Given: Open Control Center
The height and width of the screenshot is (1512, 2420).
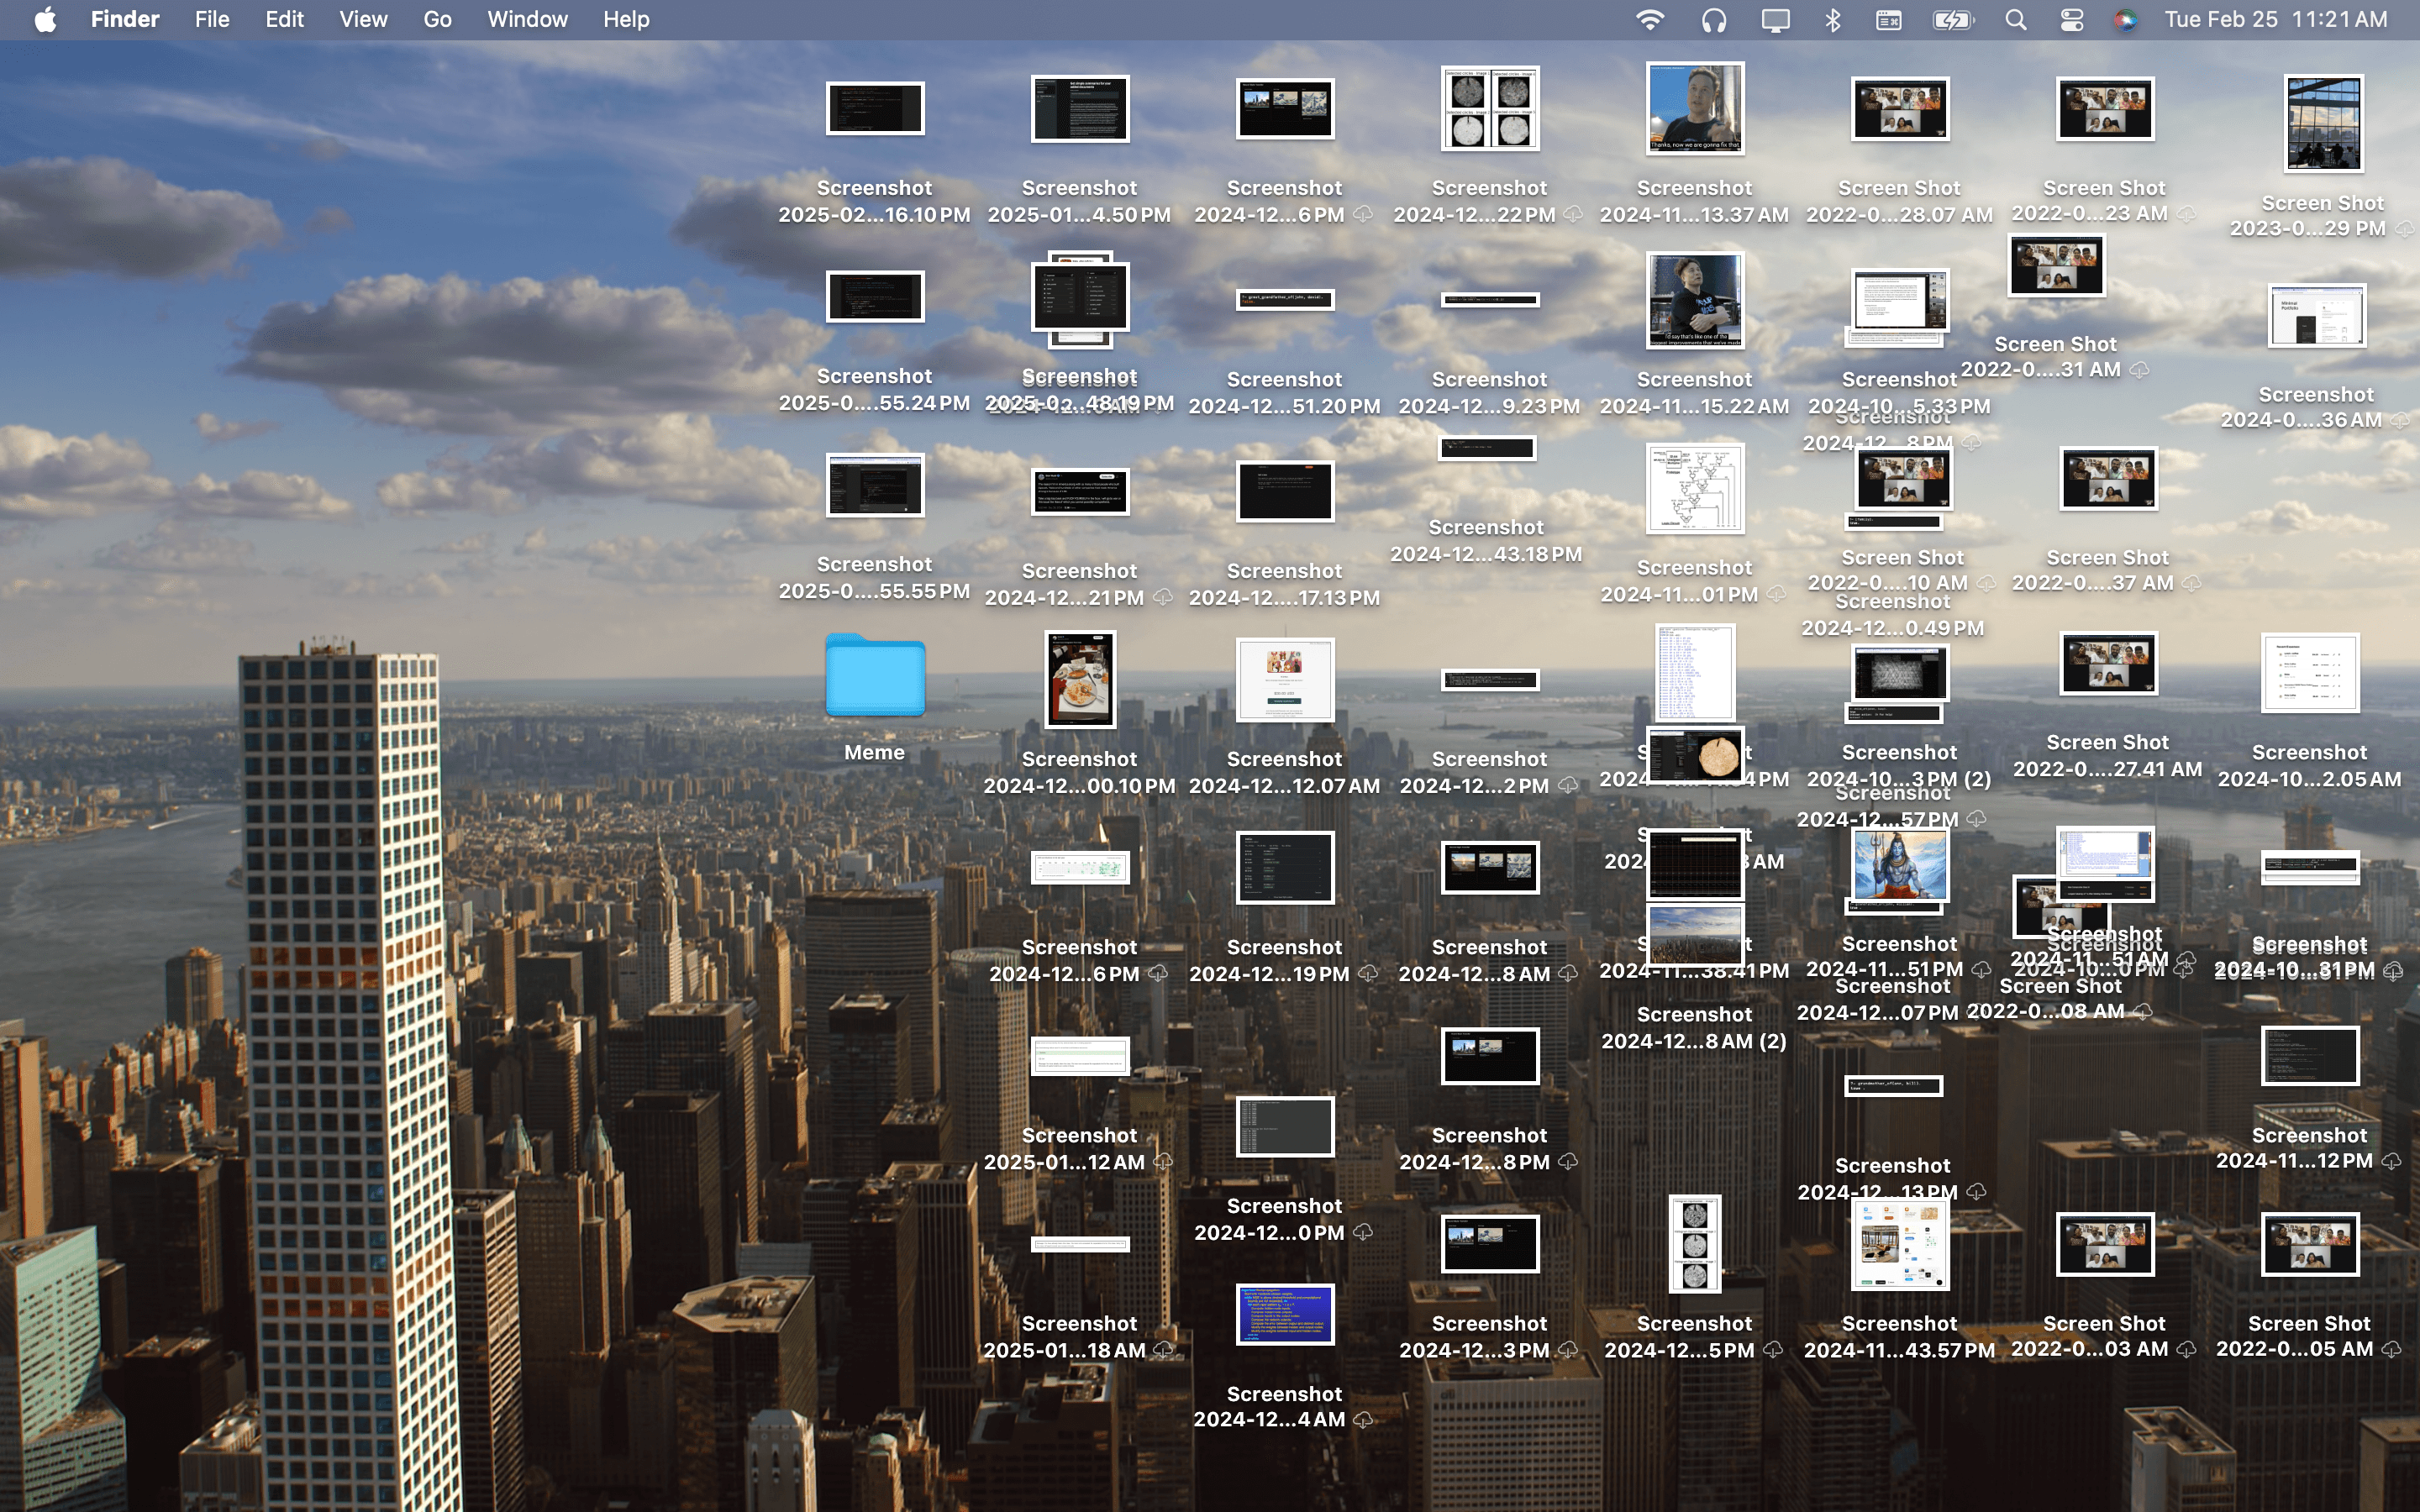Looking at the screenshot, I should tap(2072, 18).
